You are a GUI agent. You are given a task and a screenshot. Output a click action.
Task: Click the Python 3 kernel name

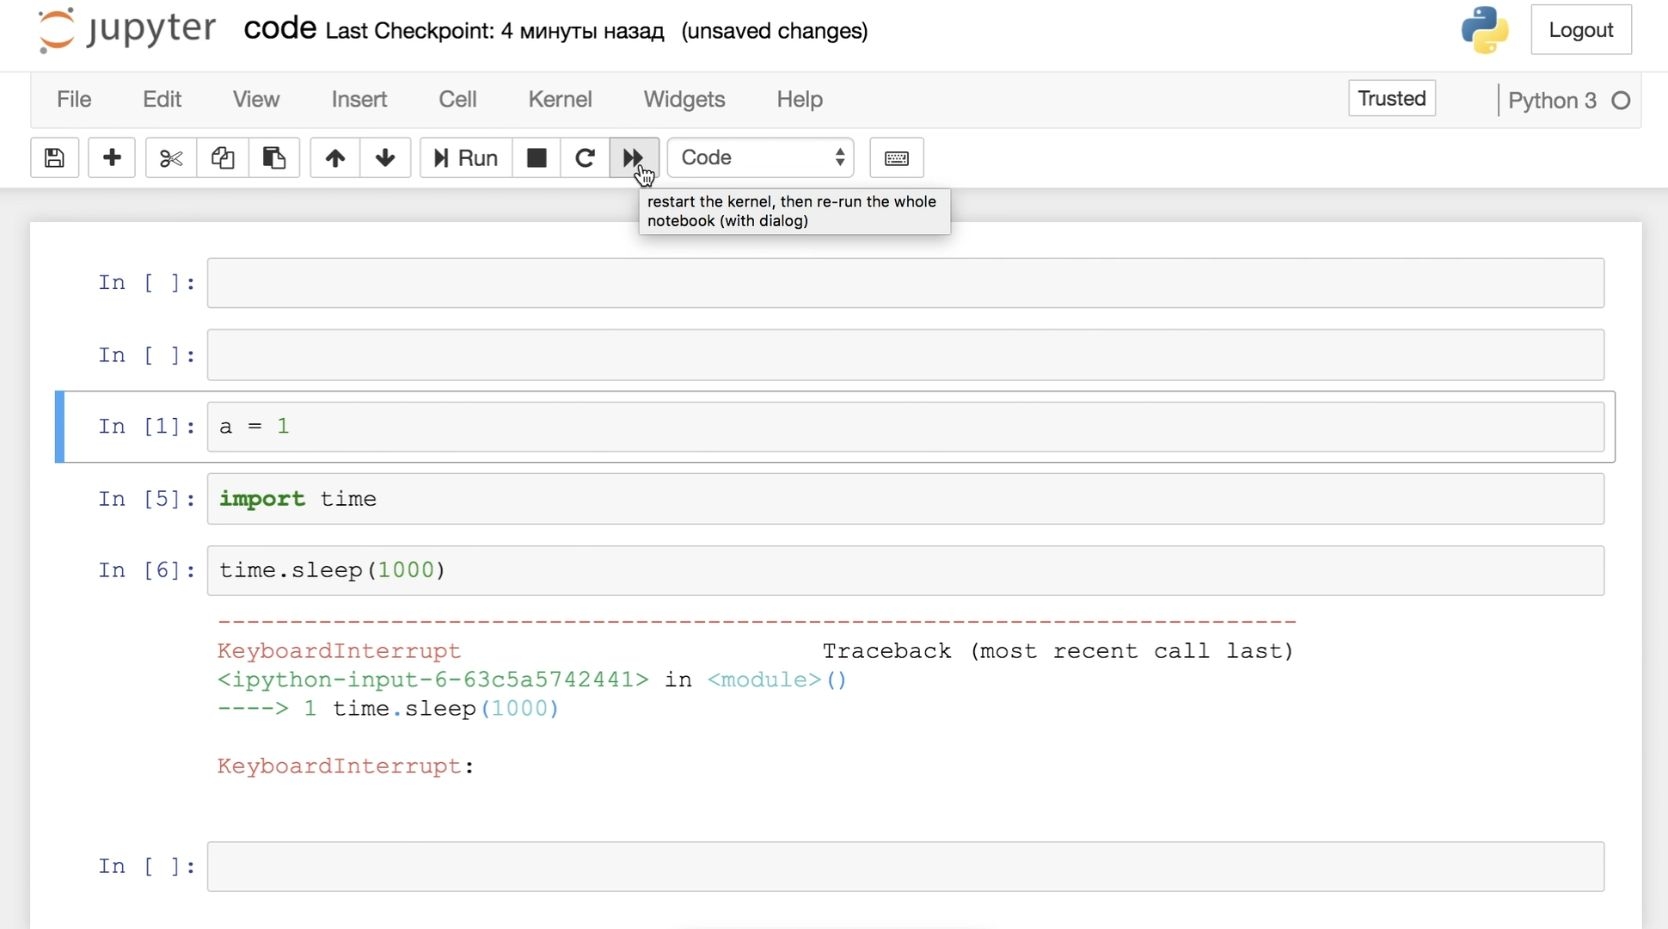[1552, 100]
